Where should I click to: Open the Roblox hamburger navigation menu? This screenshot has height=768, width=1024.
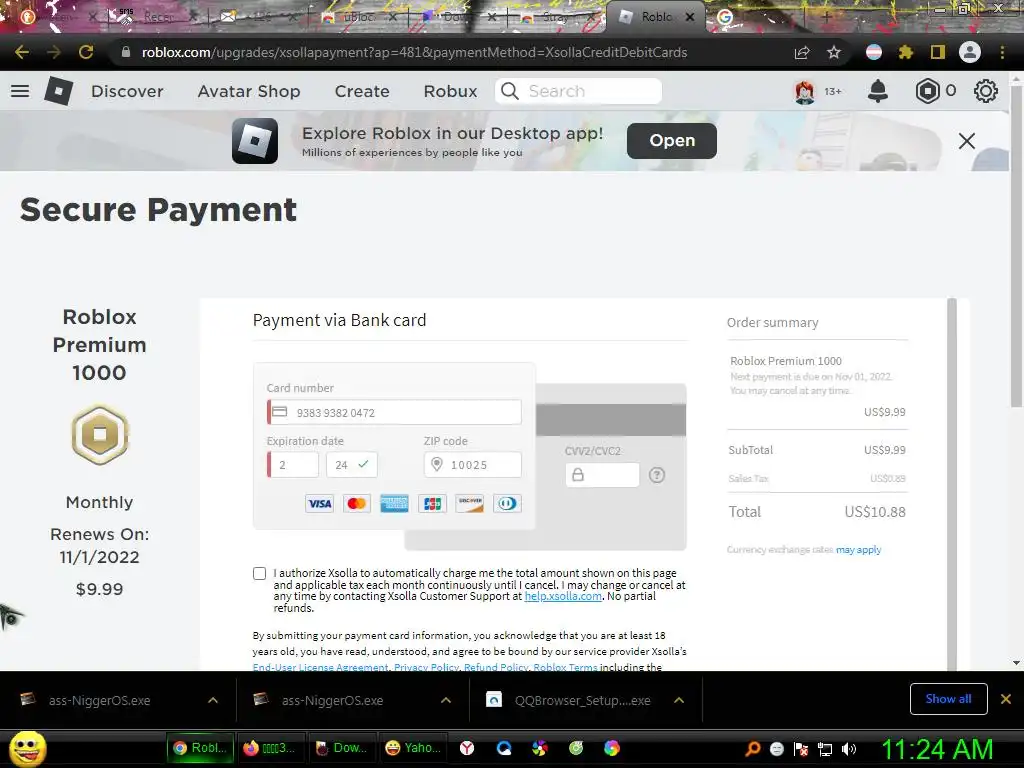[x=20, y=91]
